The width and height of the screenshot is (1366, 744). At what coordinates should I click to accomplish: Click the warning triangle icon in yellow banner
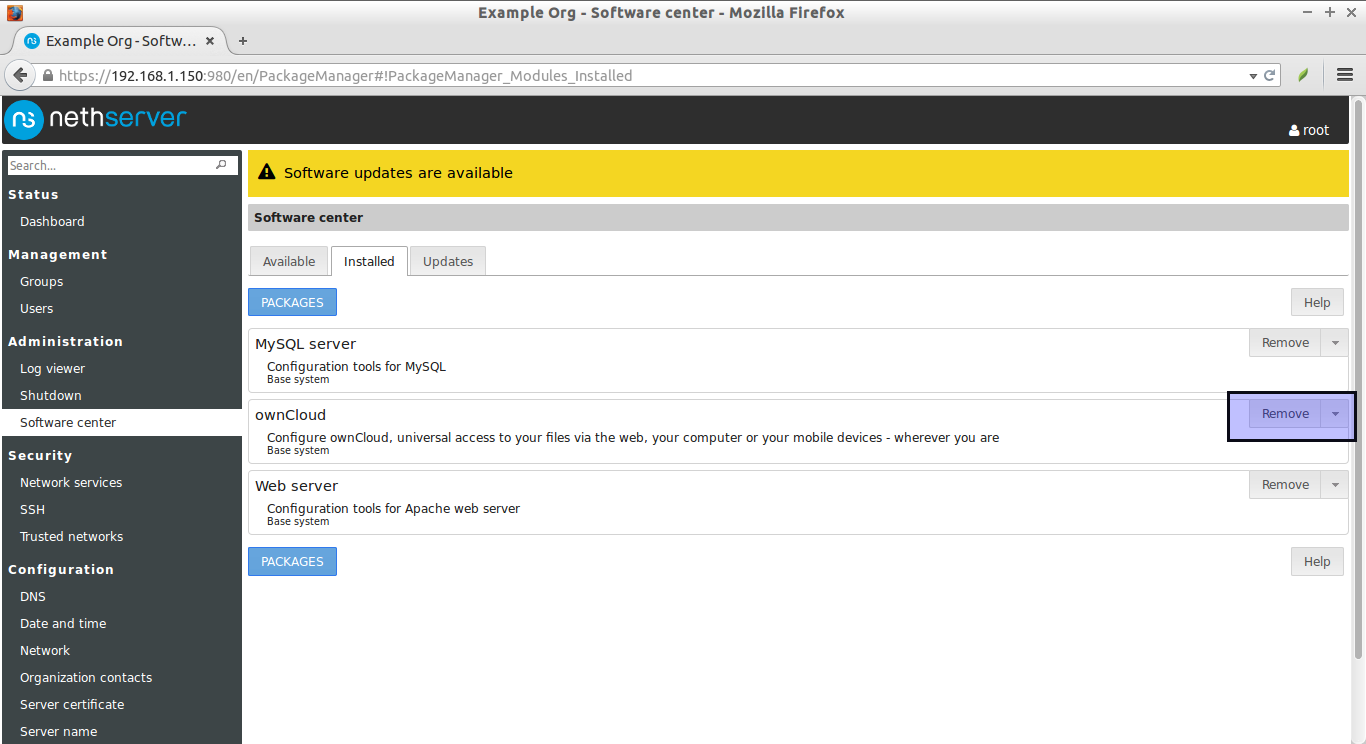[x=266, y=173]
